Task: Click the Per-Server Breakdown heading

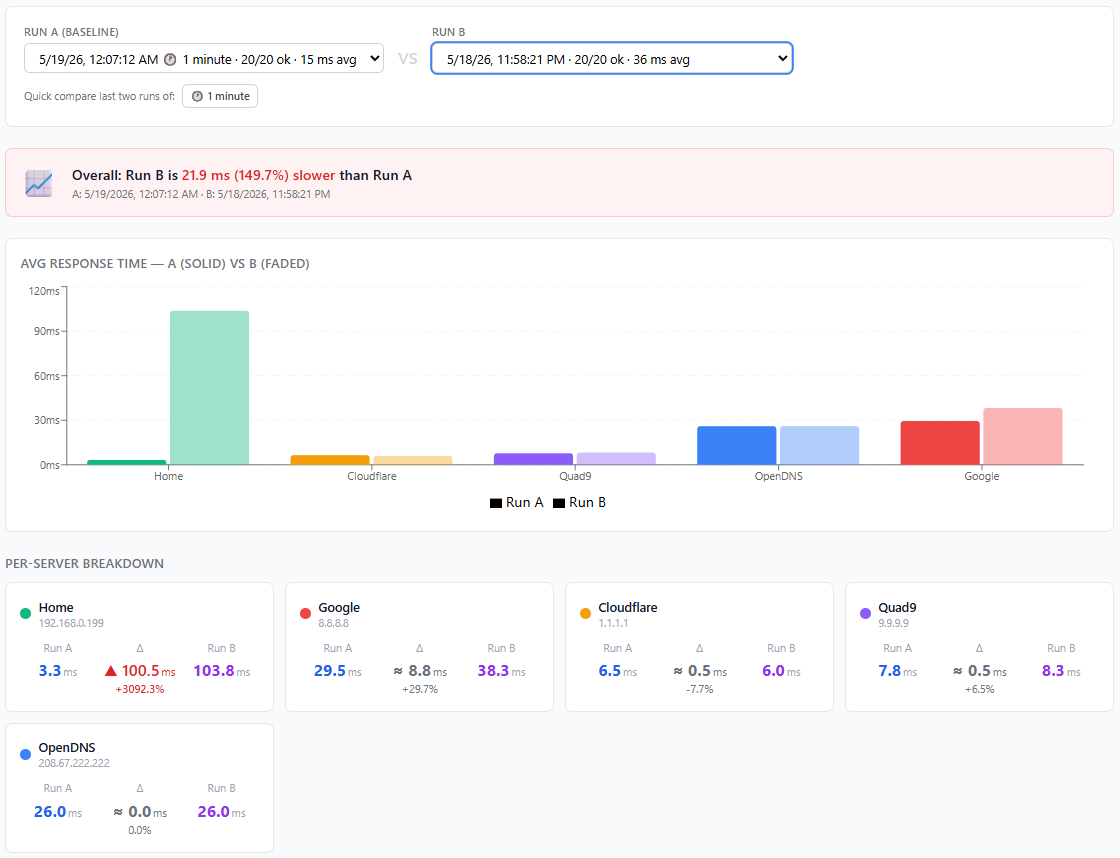Action: click(84, 564)
